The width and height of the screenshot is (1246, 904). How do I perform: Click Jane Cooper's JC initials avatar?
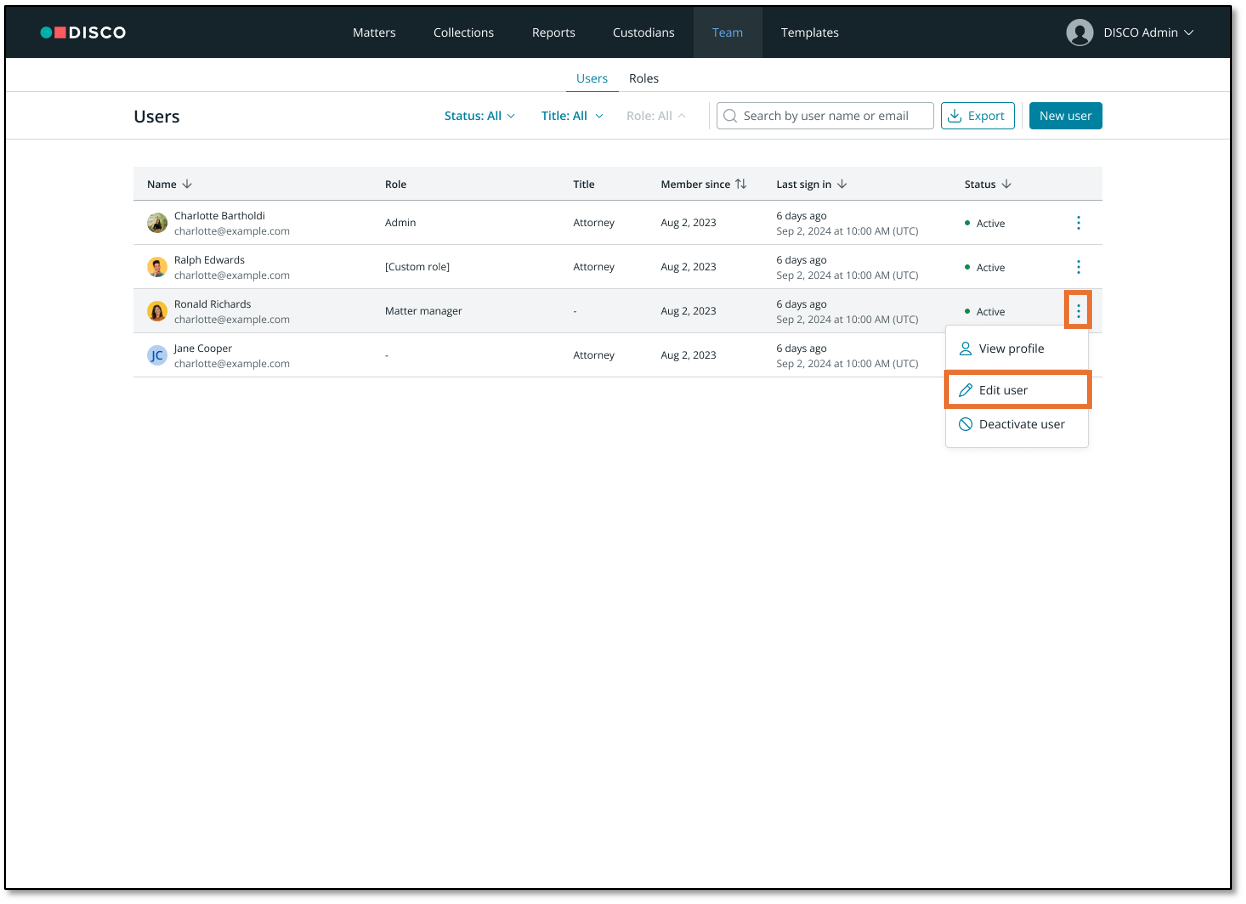tap(157, 355)
